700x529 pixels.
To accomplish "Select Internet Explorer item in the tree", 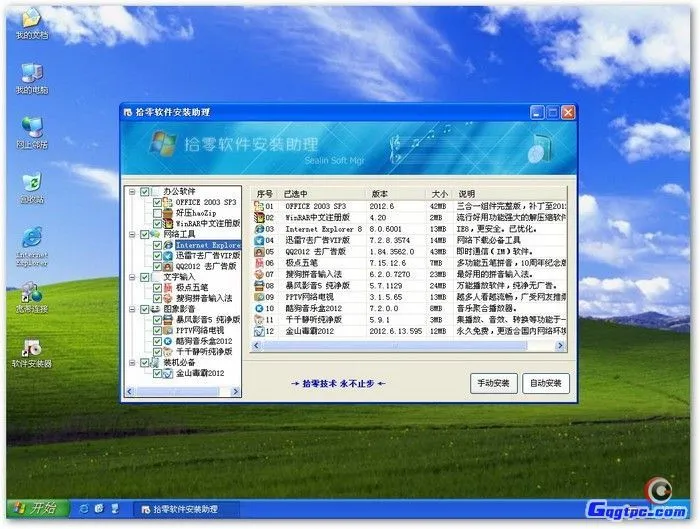I will coord(208,245).
